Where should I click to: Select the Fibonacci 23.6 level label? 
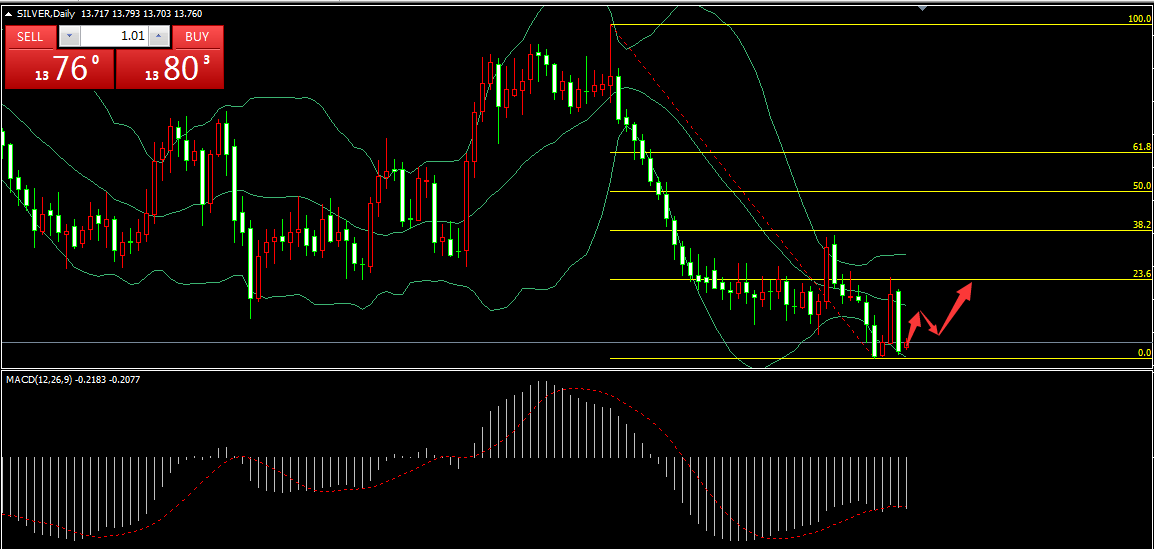click(1141, 274)
